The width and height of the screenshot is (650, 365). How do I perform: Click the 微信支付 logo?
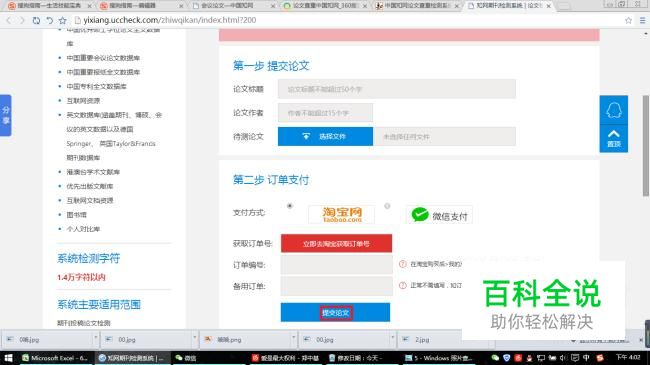[x=439, y=215]
